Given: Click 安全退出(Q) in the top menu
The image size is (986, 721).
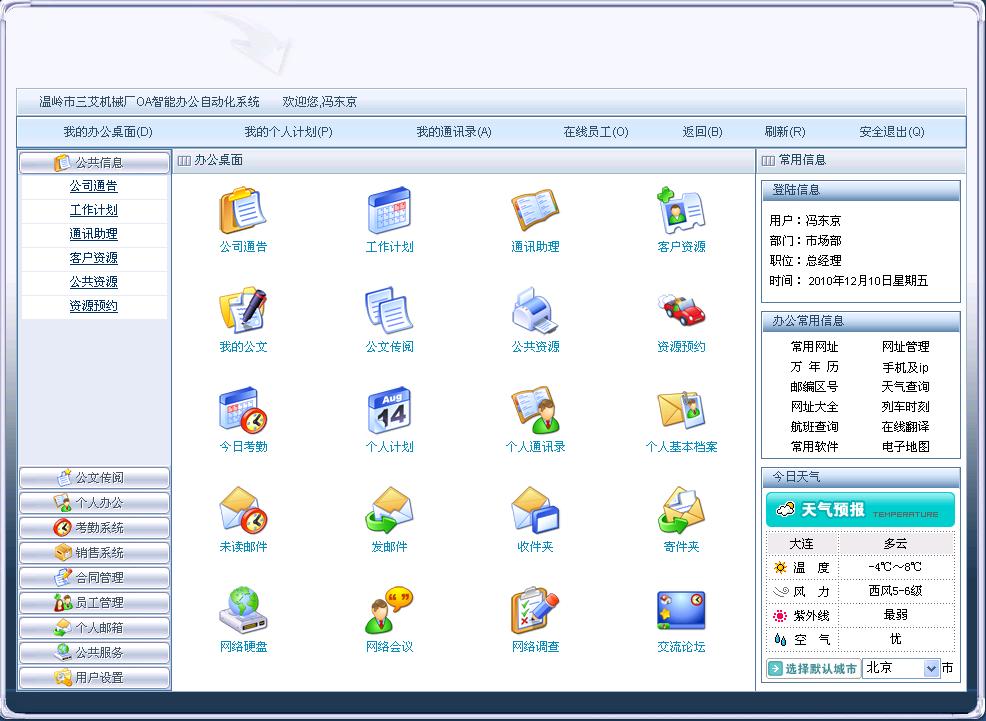Looking at the screenshot, I should click(x=891, y=132).
